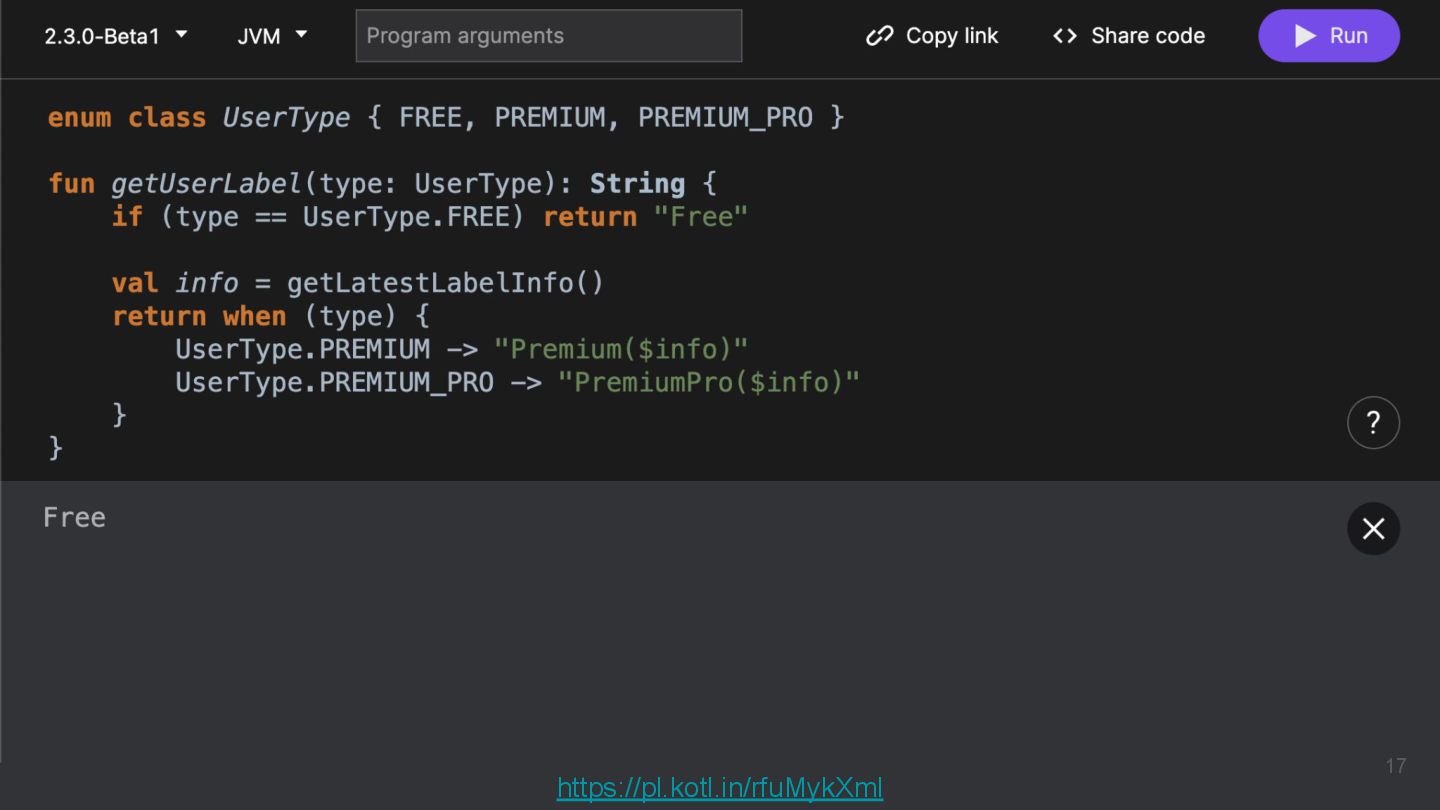Focus the Program arguments field
Image resolution: width=1440 pixels, height=810 pixels.
[548, 36]
